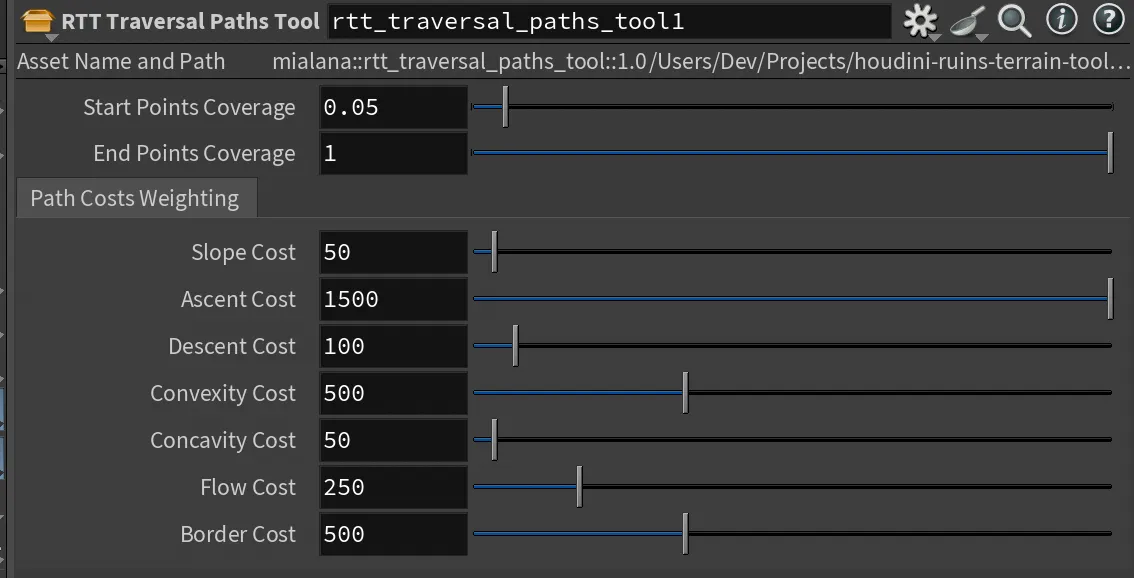Click the Flow Cost parameter label
1134x578 pixels.
click(248, 487)
